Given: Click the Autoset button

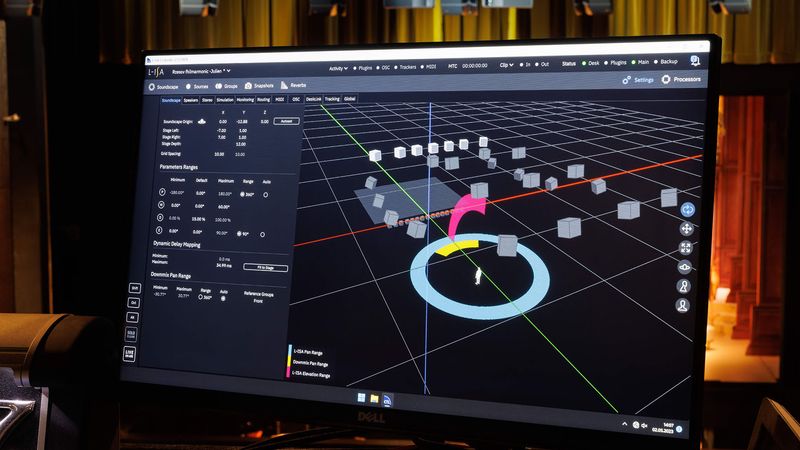Looking at the screenshot, I should click(286, 121).
